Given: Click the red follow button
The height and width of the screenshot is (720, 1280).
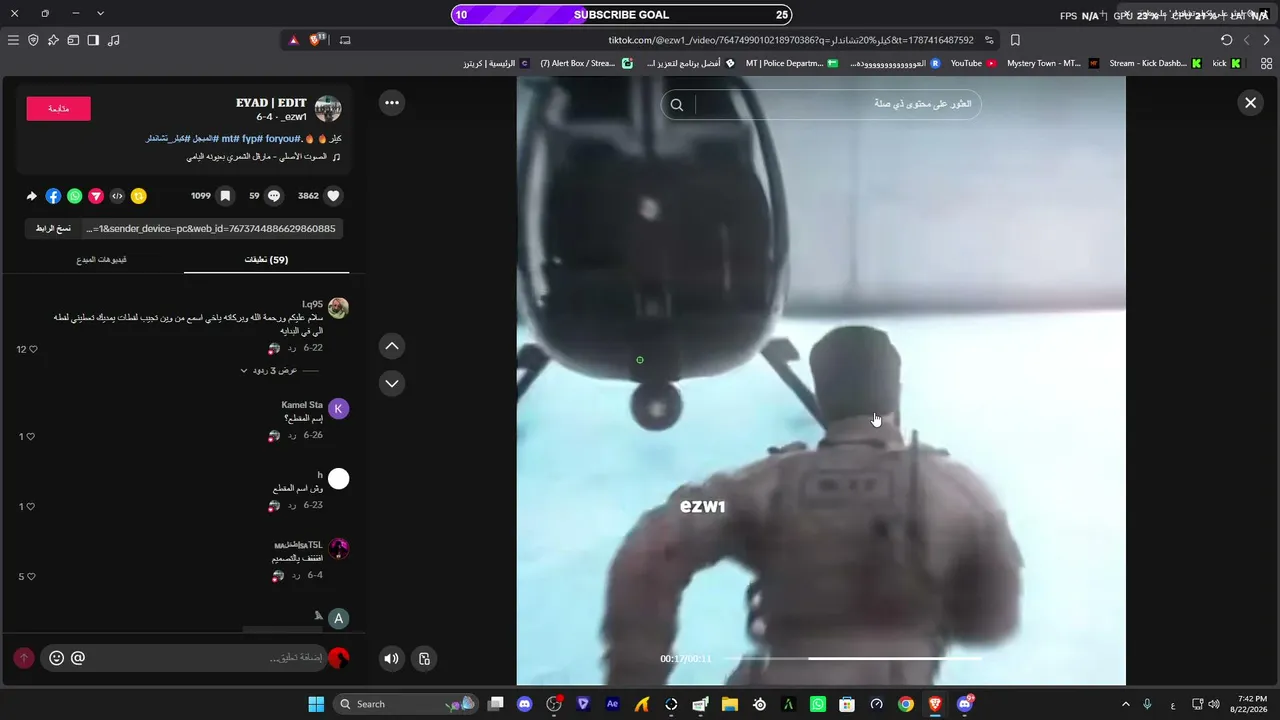Looking at the screenshot, I should 58,109.
